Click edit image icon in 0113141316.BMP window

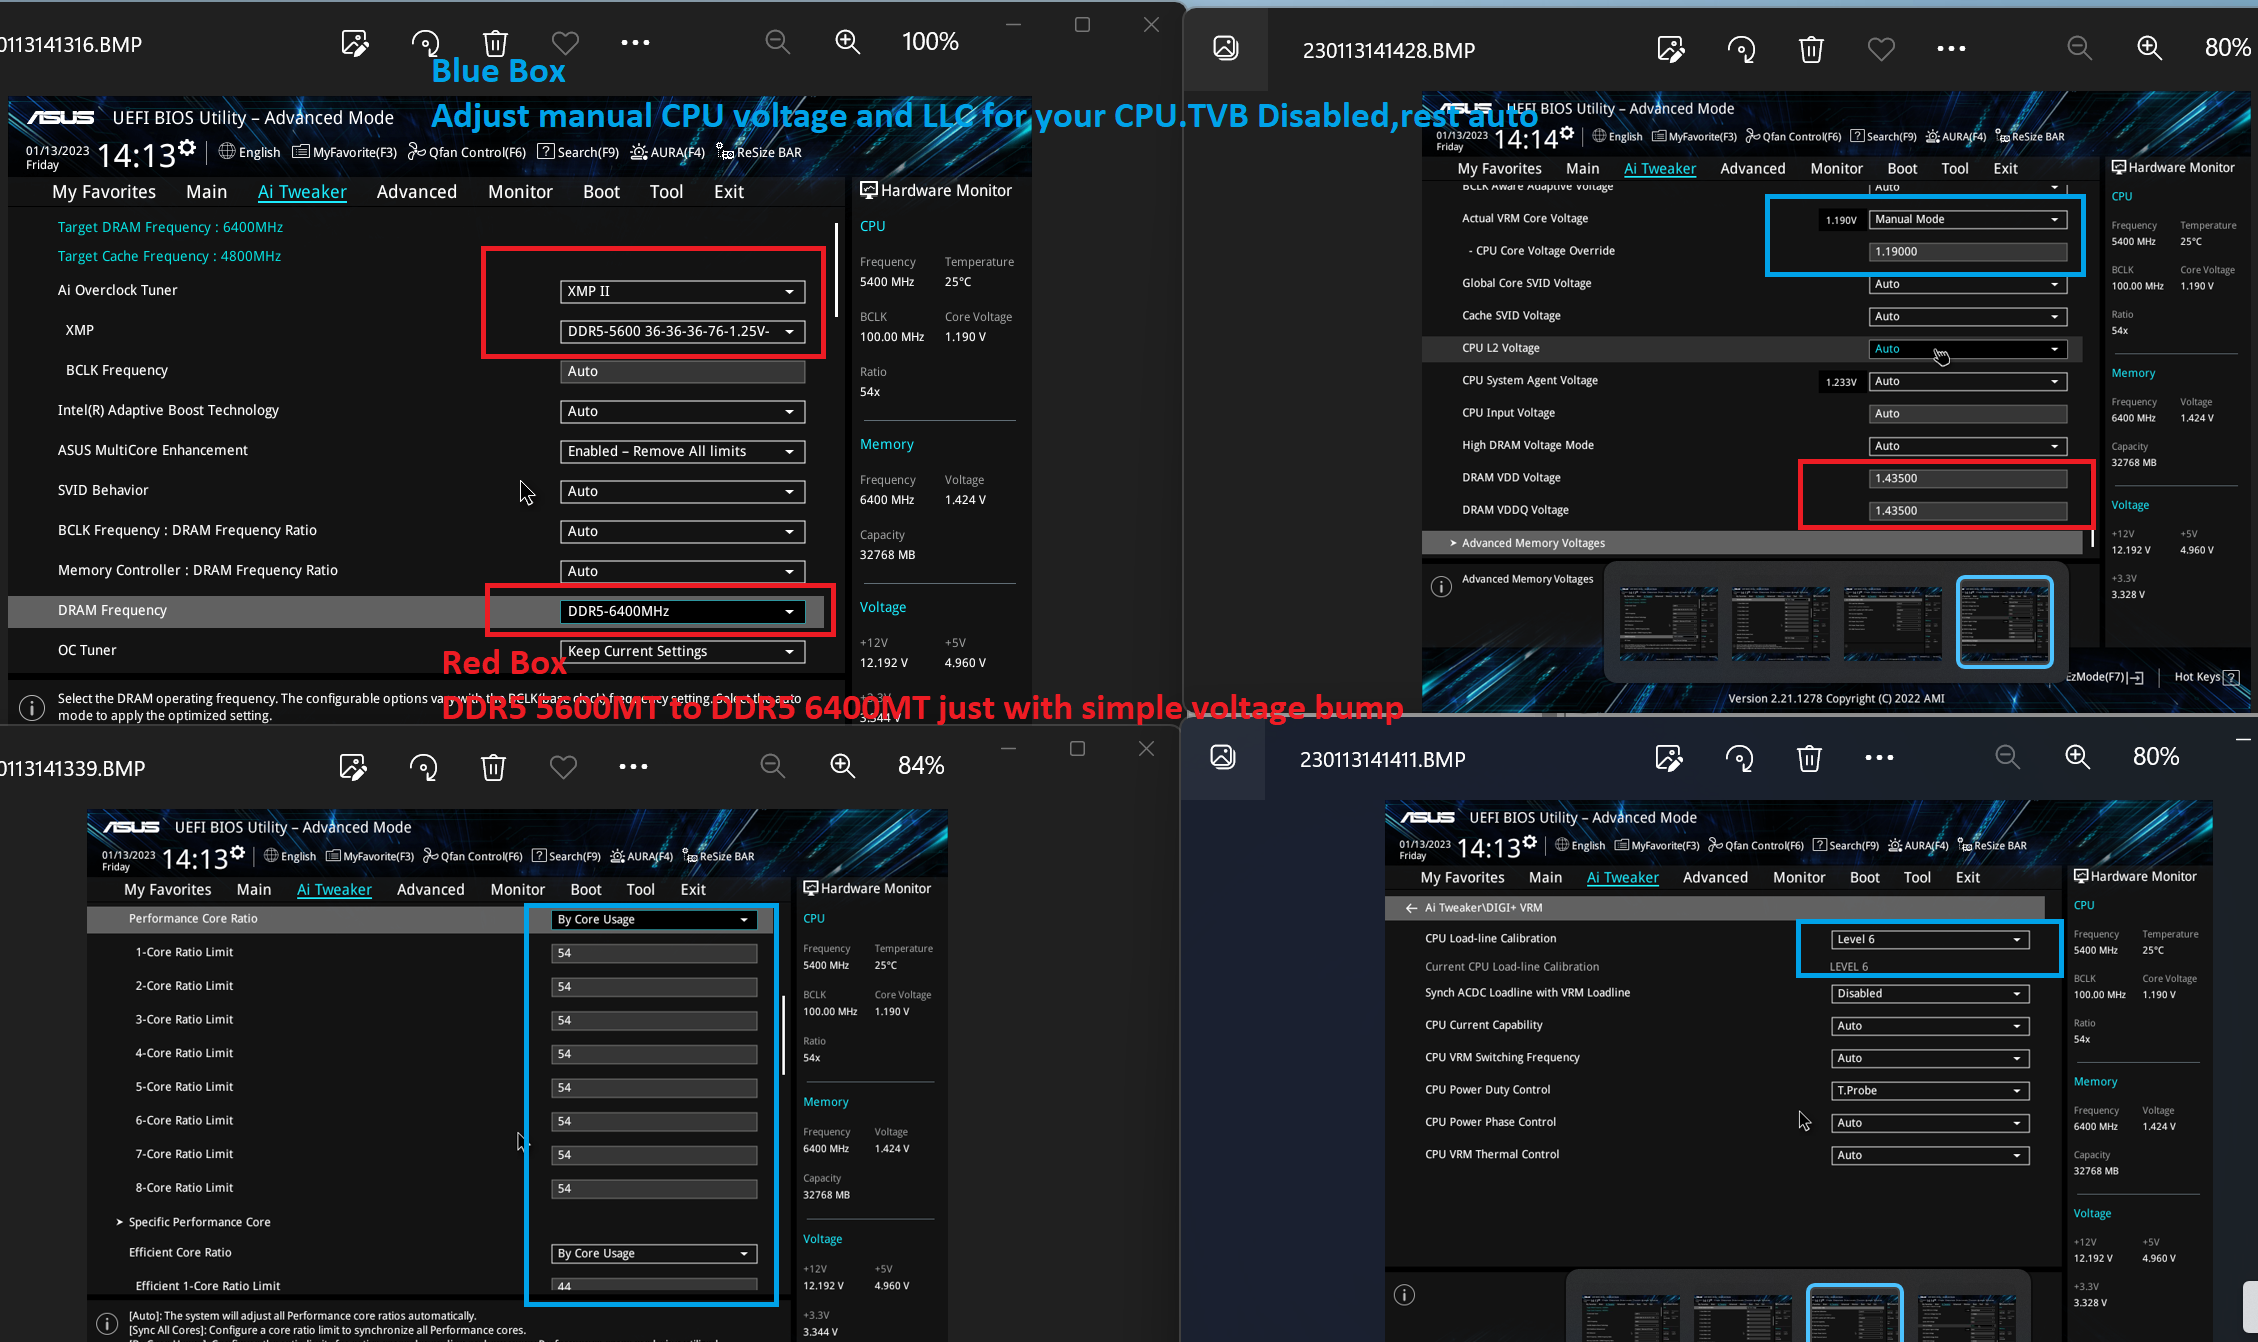pos(355,42)
